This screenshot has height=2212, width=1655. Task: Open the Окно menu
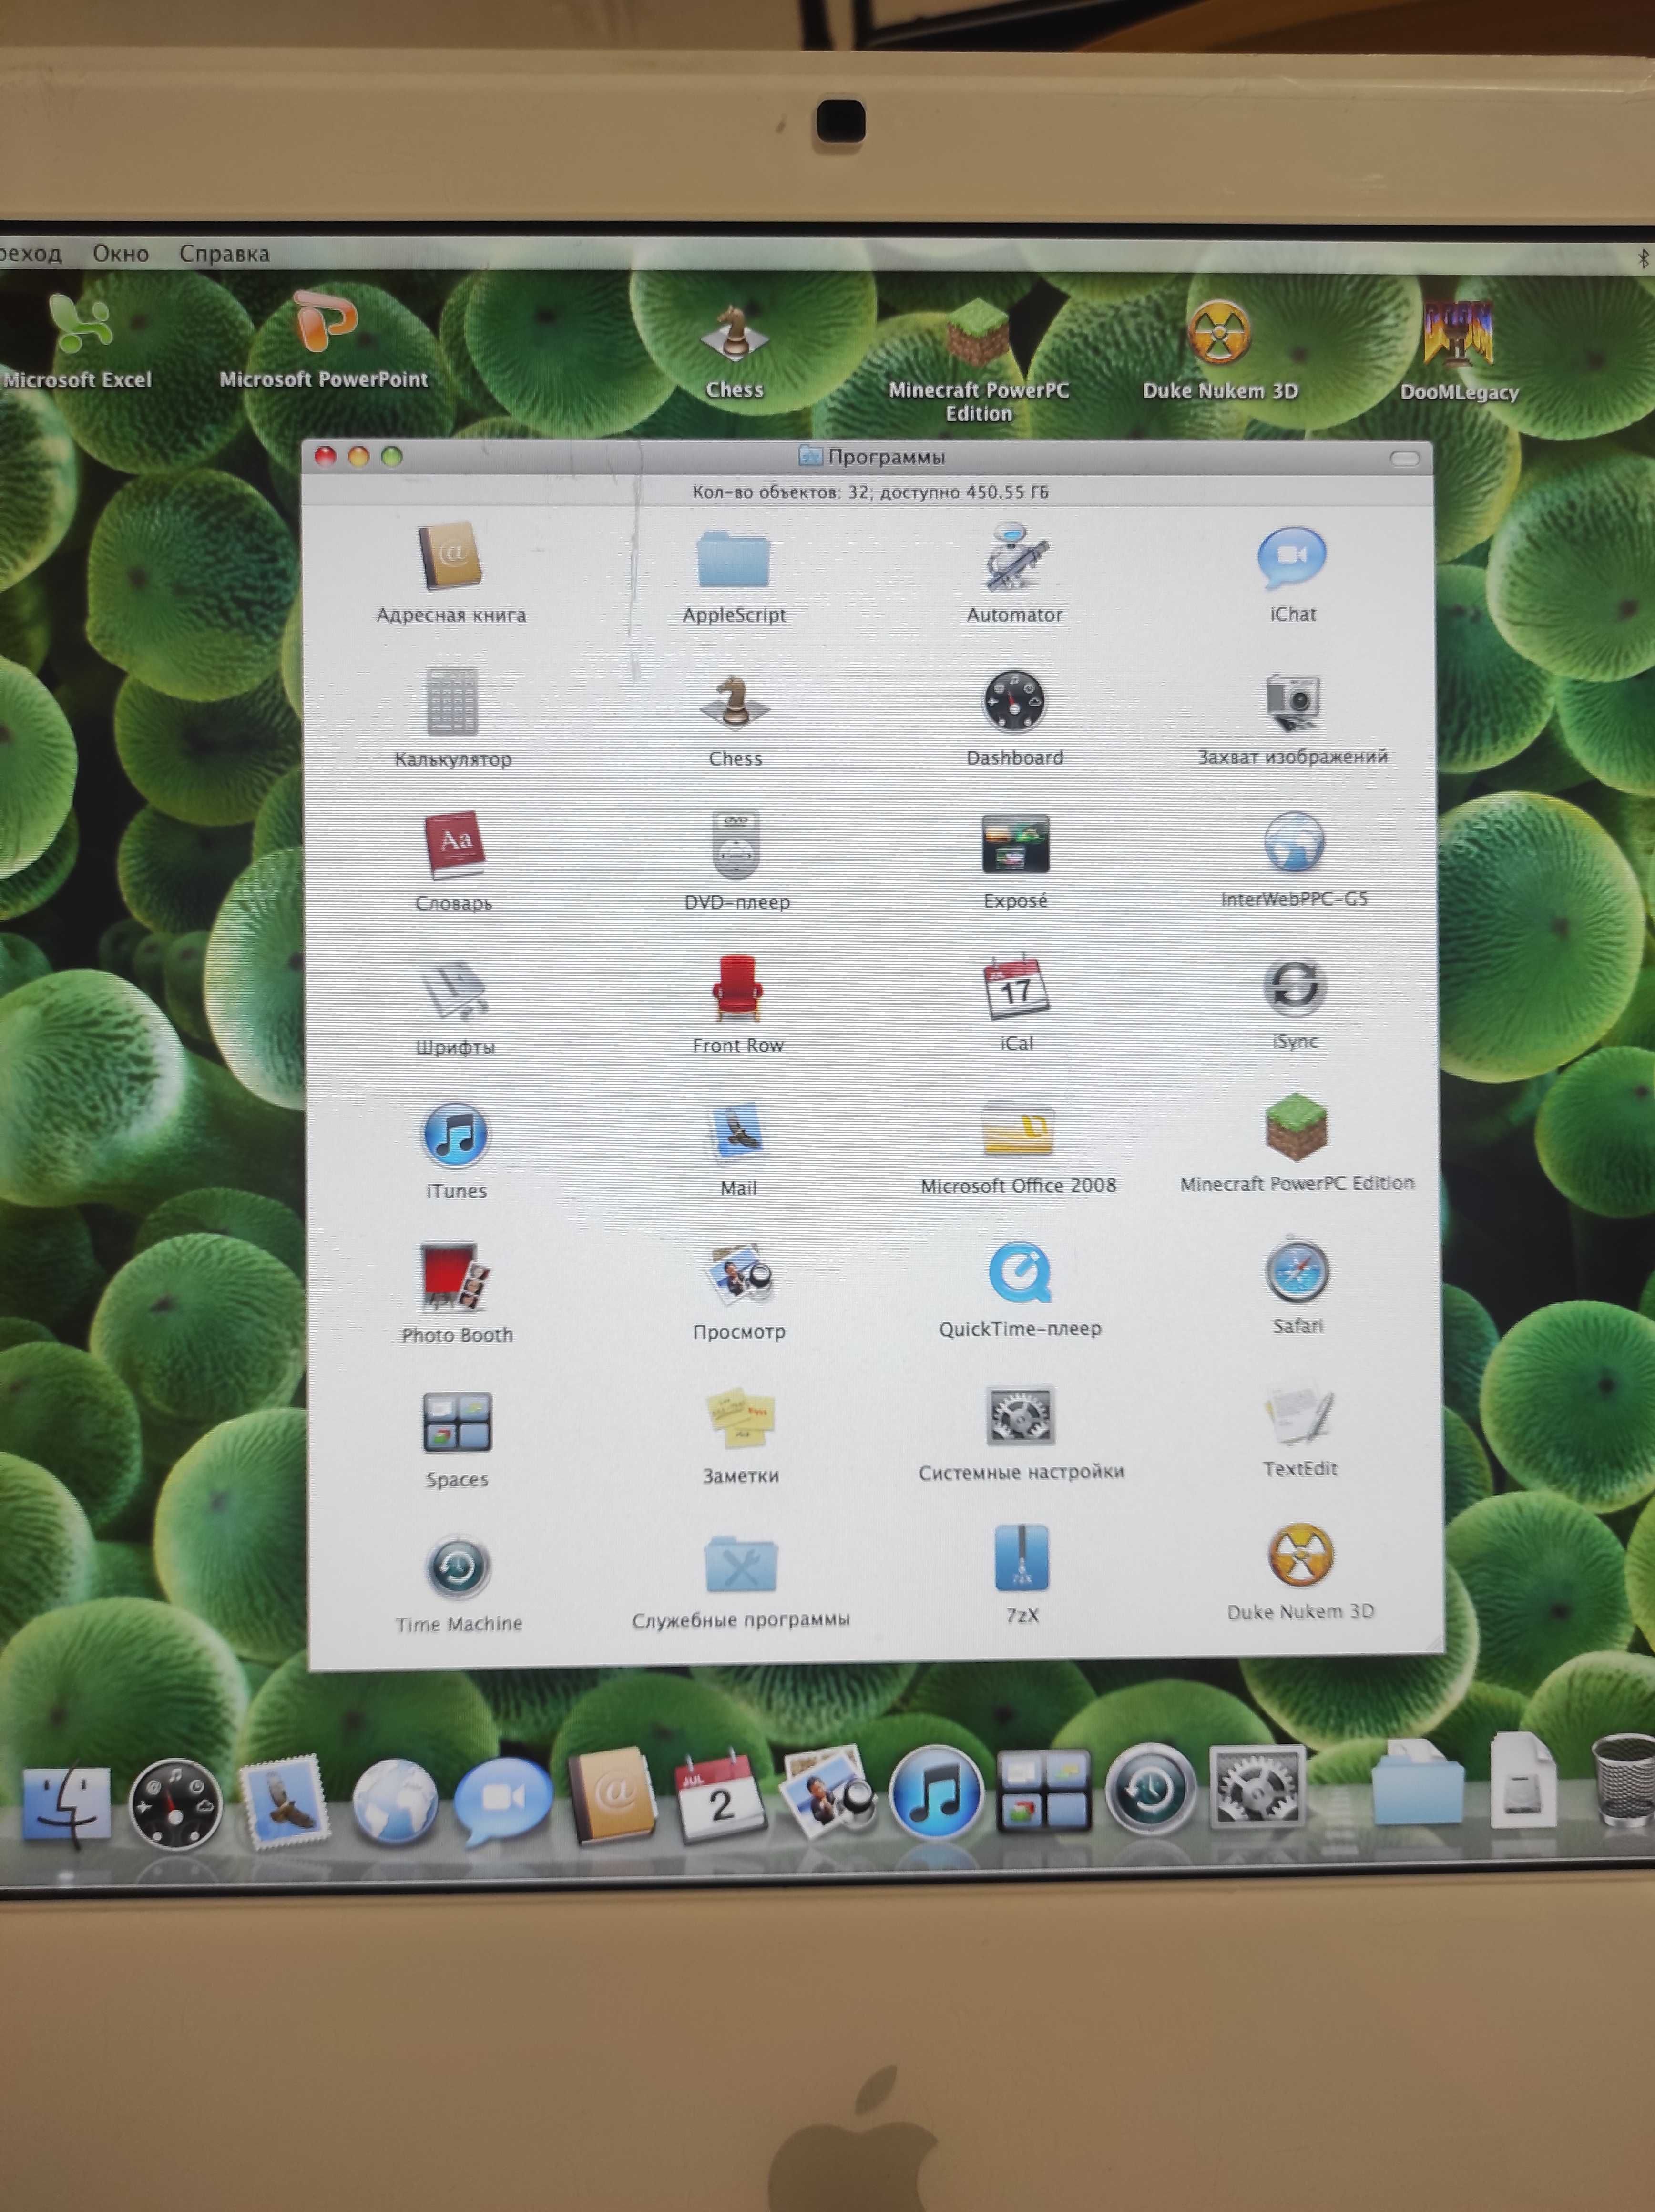tap(121, 253)
